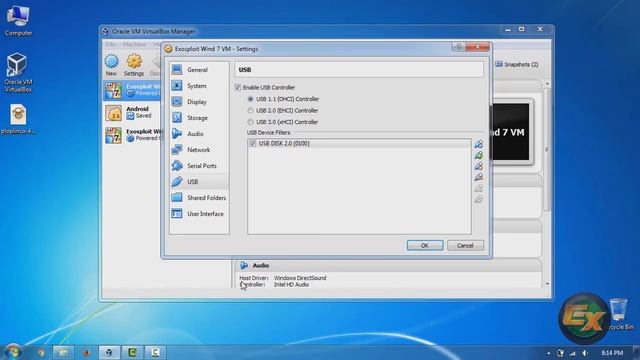
Task: Add USB filter from attached device
Action: pos(478,155)
